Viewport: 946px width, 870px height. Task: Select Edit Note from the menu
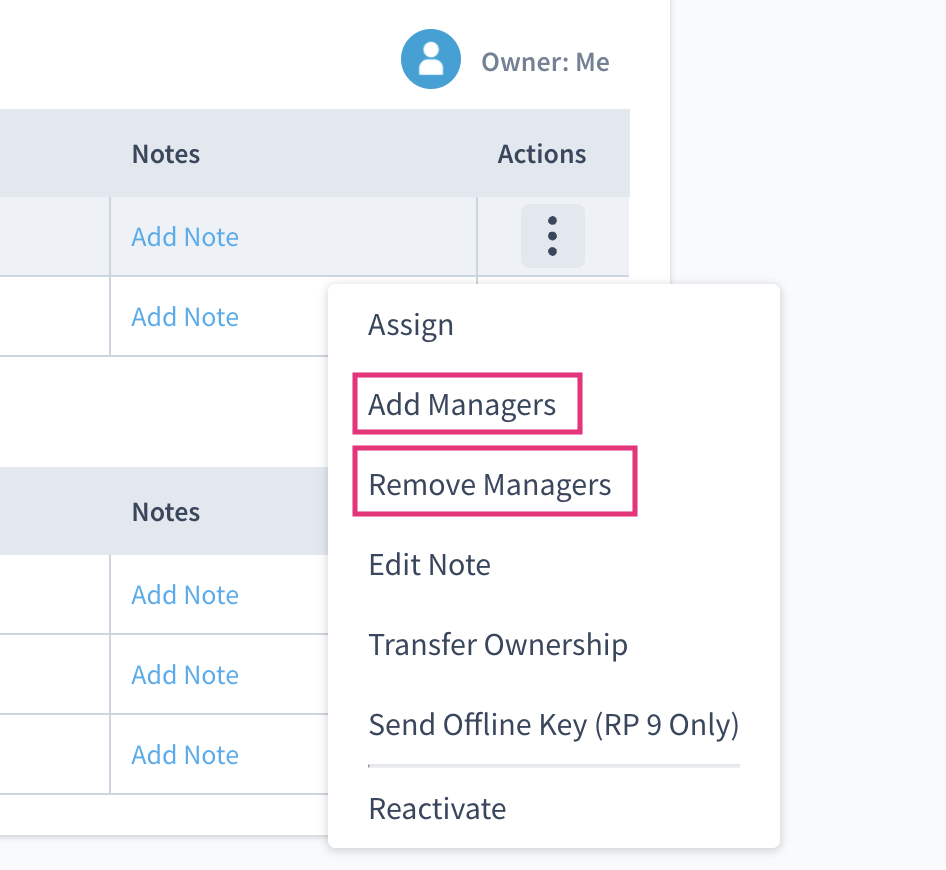[x=430, y=565]
